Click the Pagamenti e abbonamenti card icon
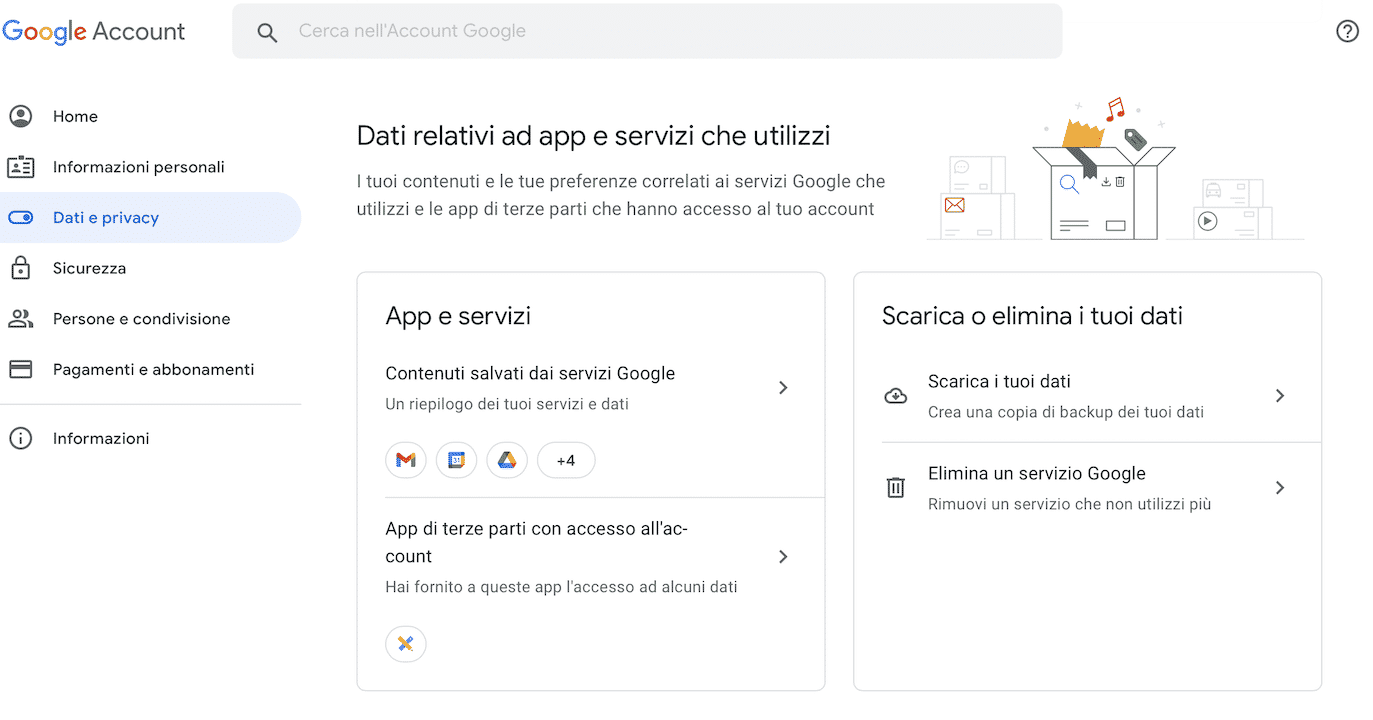Screen dimensions: 1373x720 (x=21, y=369)
